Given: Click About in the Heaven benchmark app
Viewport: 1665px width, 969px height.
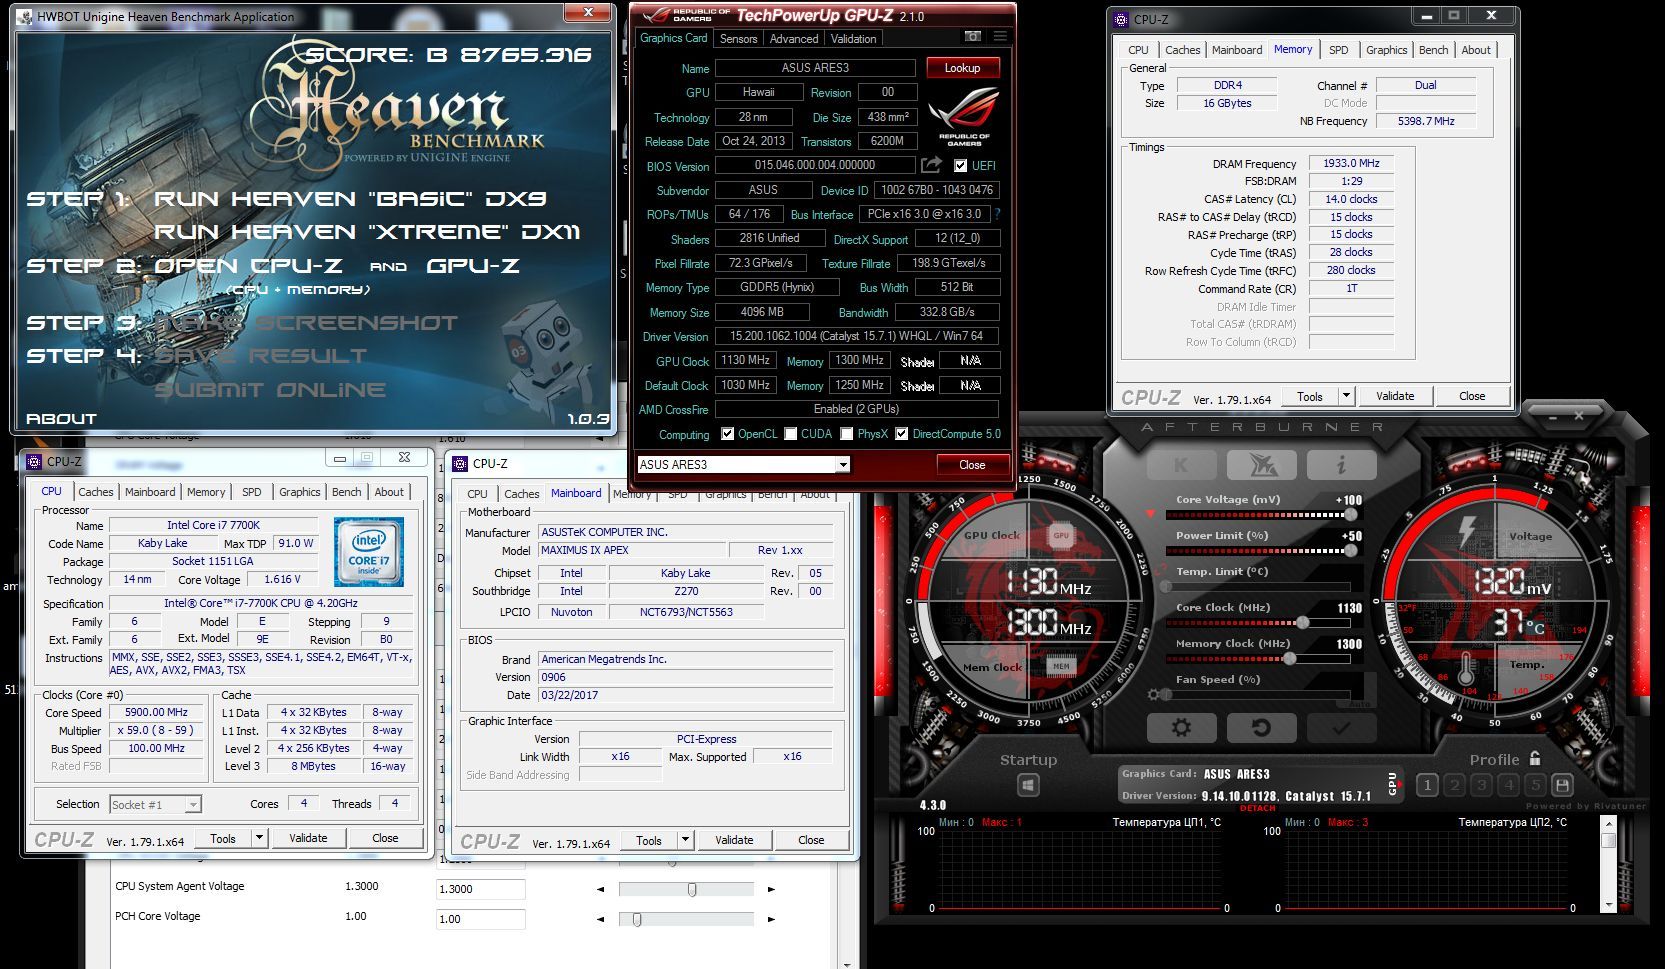Looking at the screenshot, I should (x=61, y=419).
